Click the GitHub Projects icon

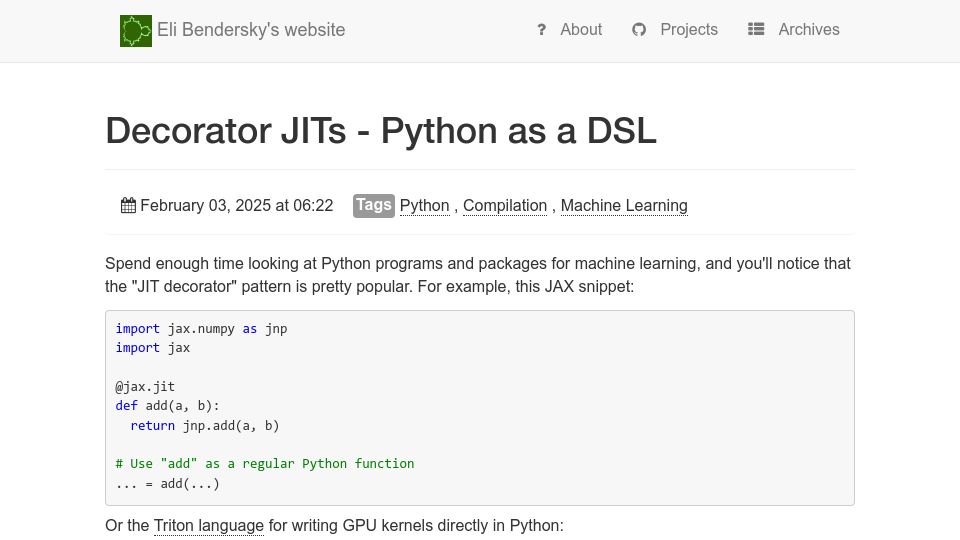pyautogui.click(x=639, y=29)
